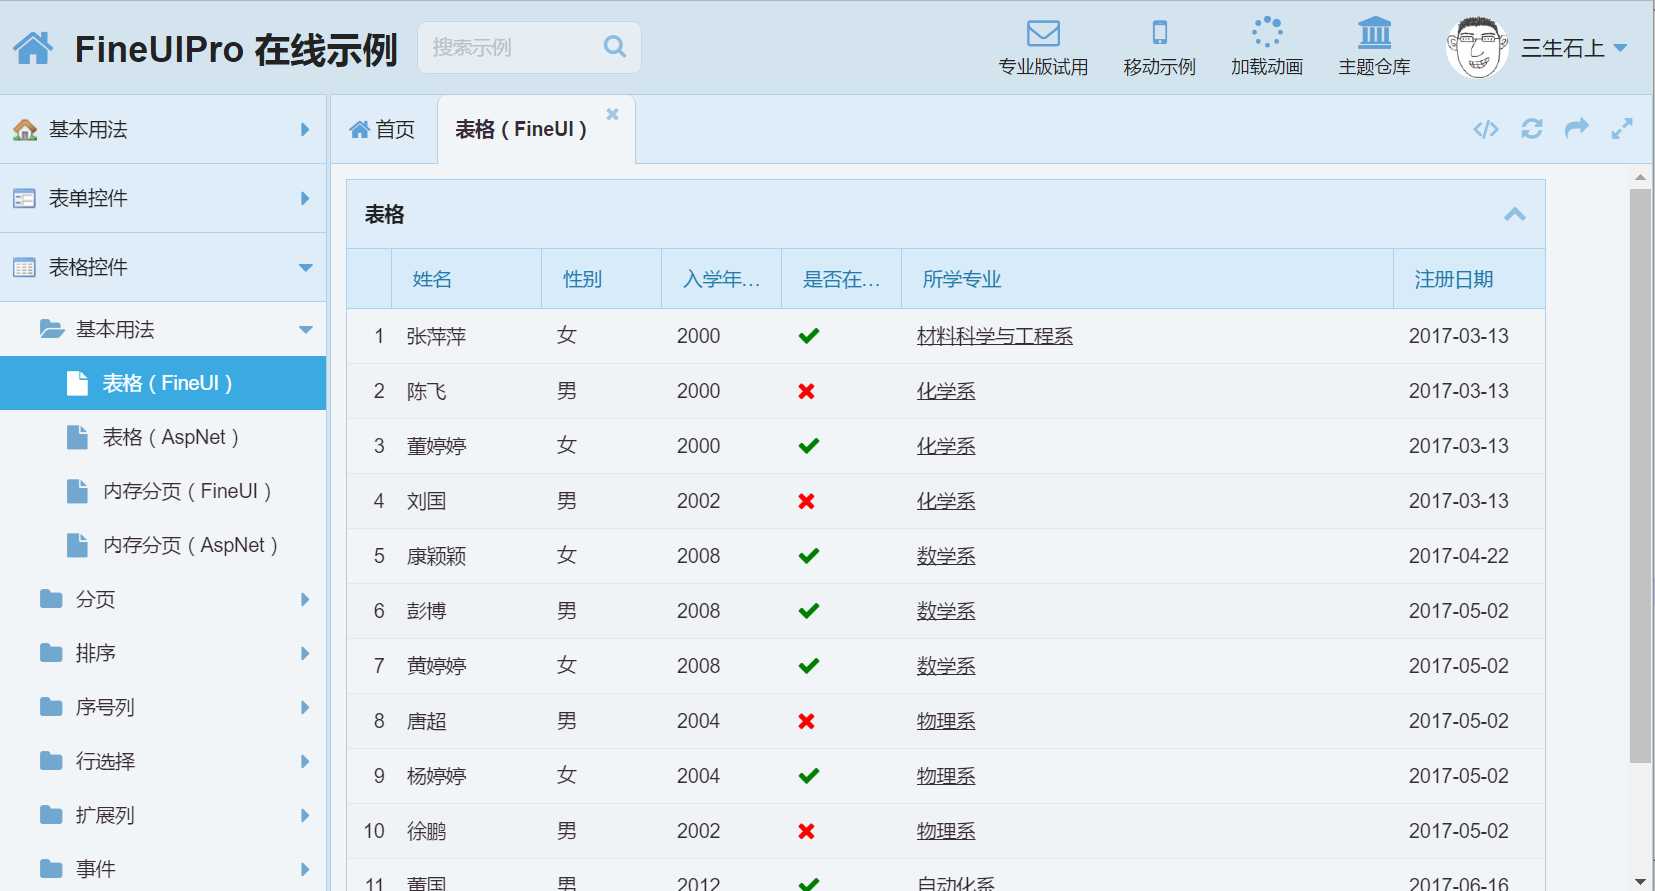Select the name 杨婷婷 in row 9
This screenshot has height=891, width=1655.
[436, 776]
